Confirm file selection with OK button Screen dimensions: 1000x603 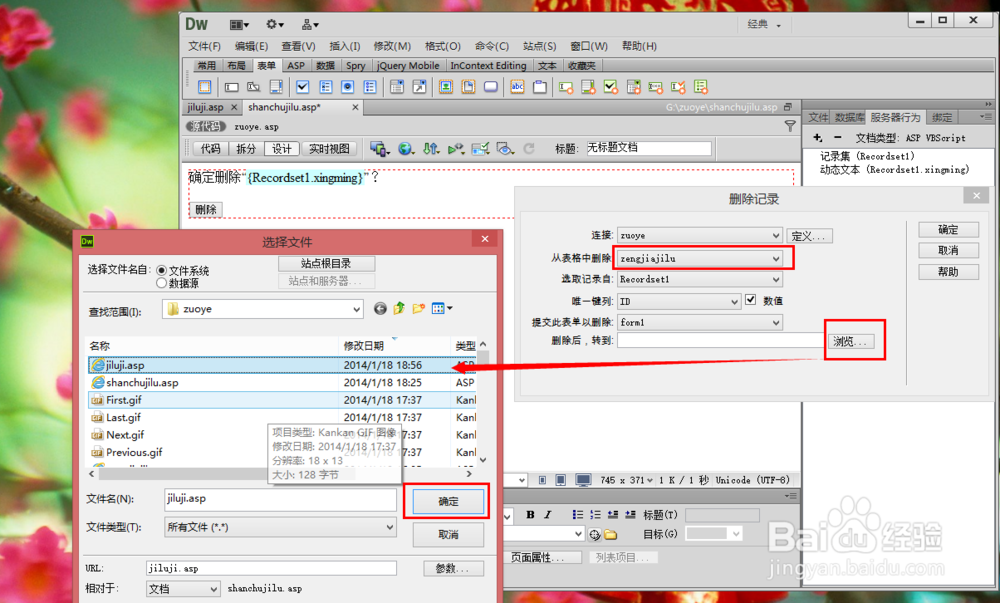pyautogui.click(x=448, y=501)
